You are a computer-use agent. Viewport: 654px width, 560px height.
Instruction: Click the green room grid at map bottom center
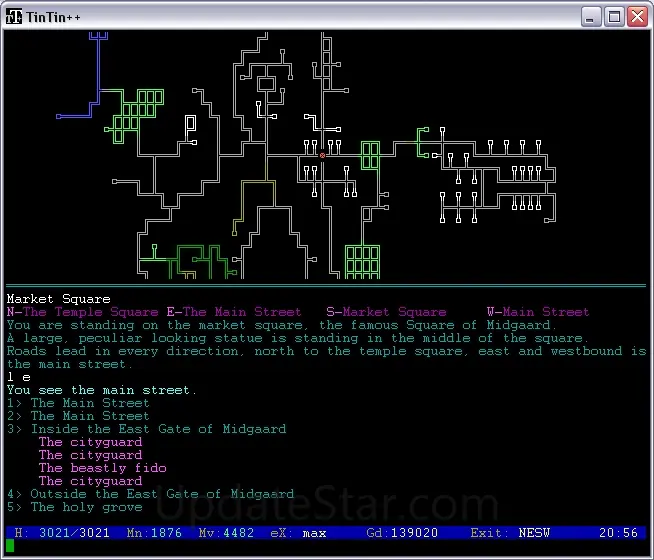click(362, 261)
